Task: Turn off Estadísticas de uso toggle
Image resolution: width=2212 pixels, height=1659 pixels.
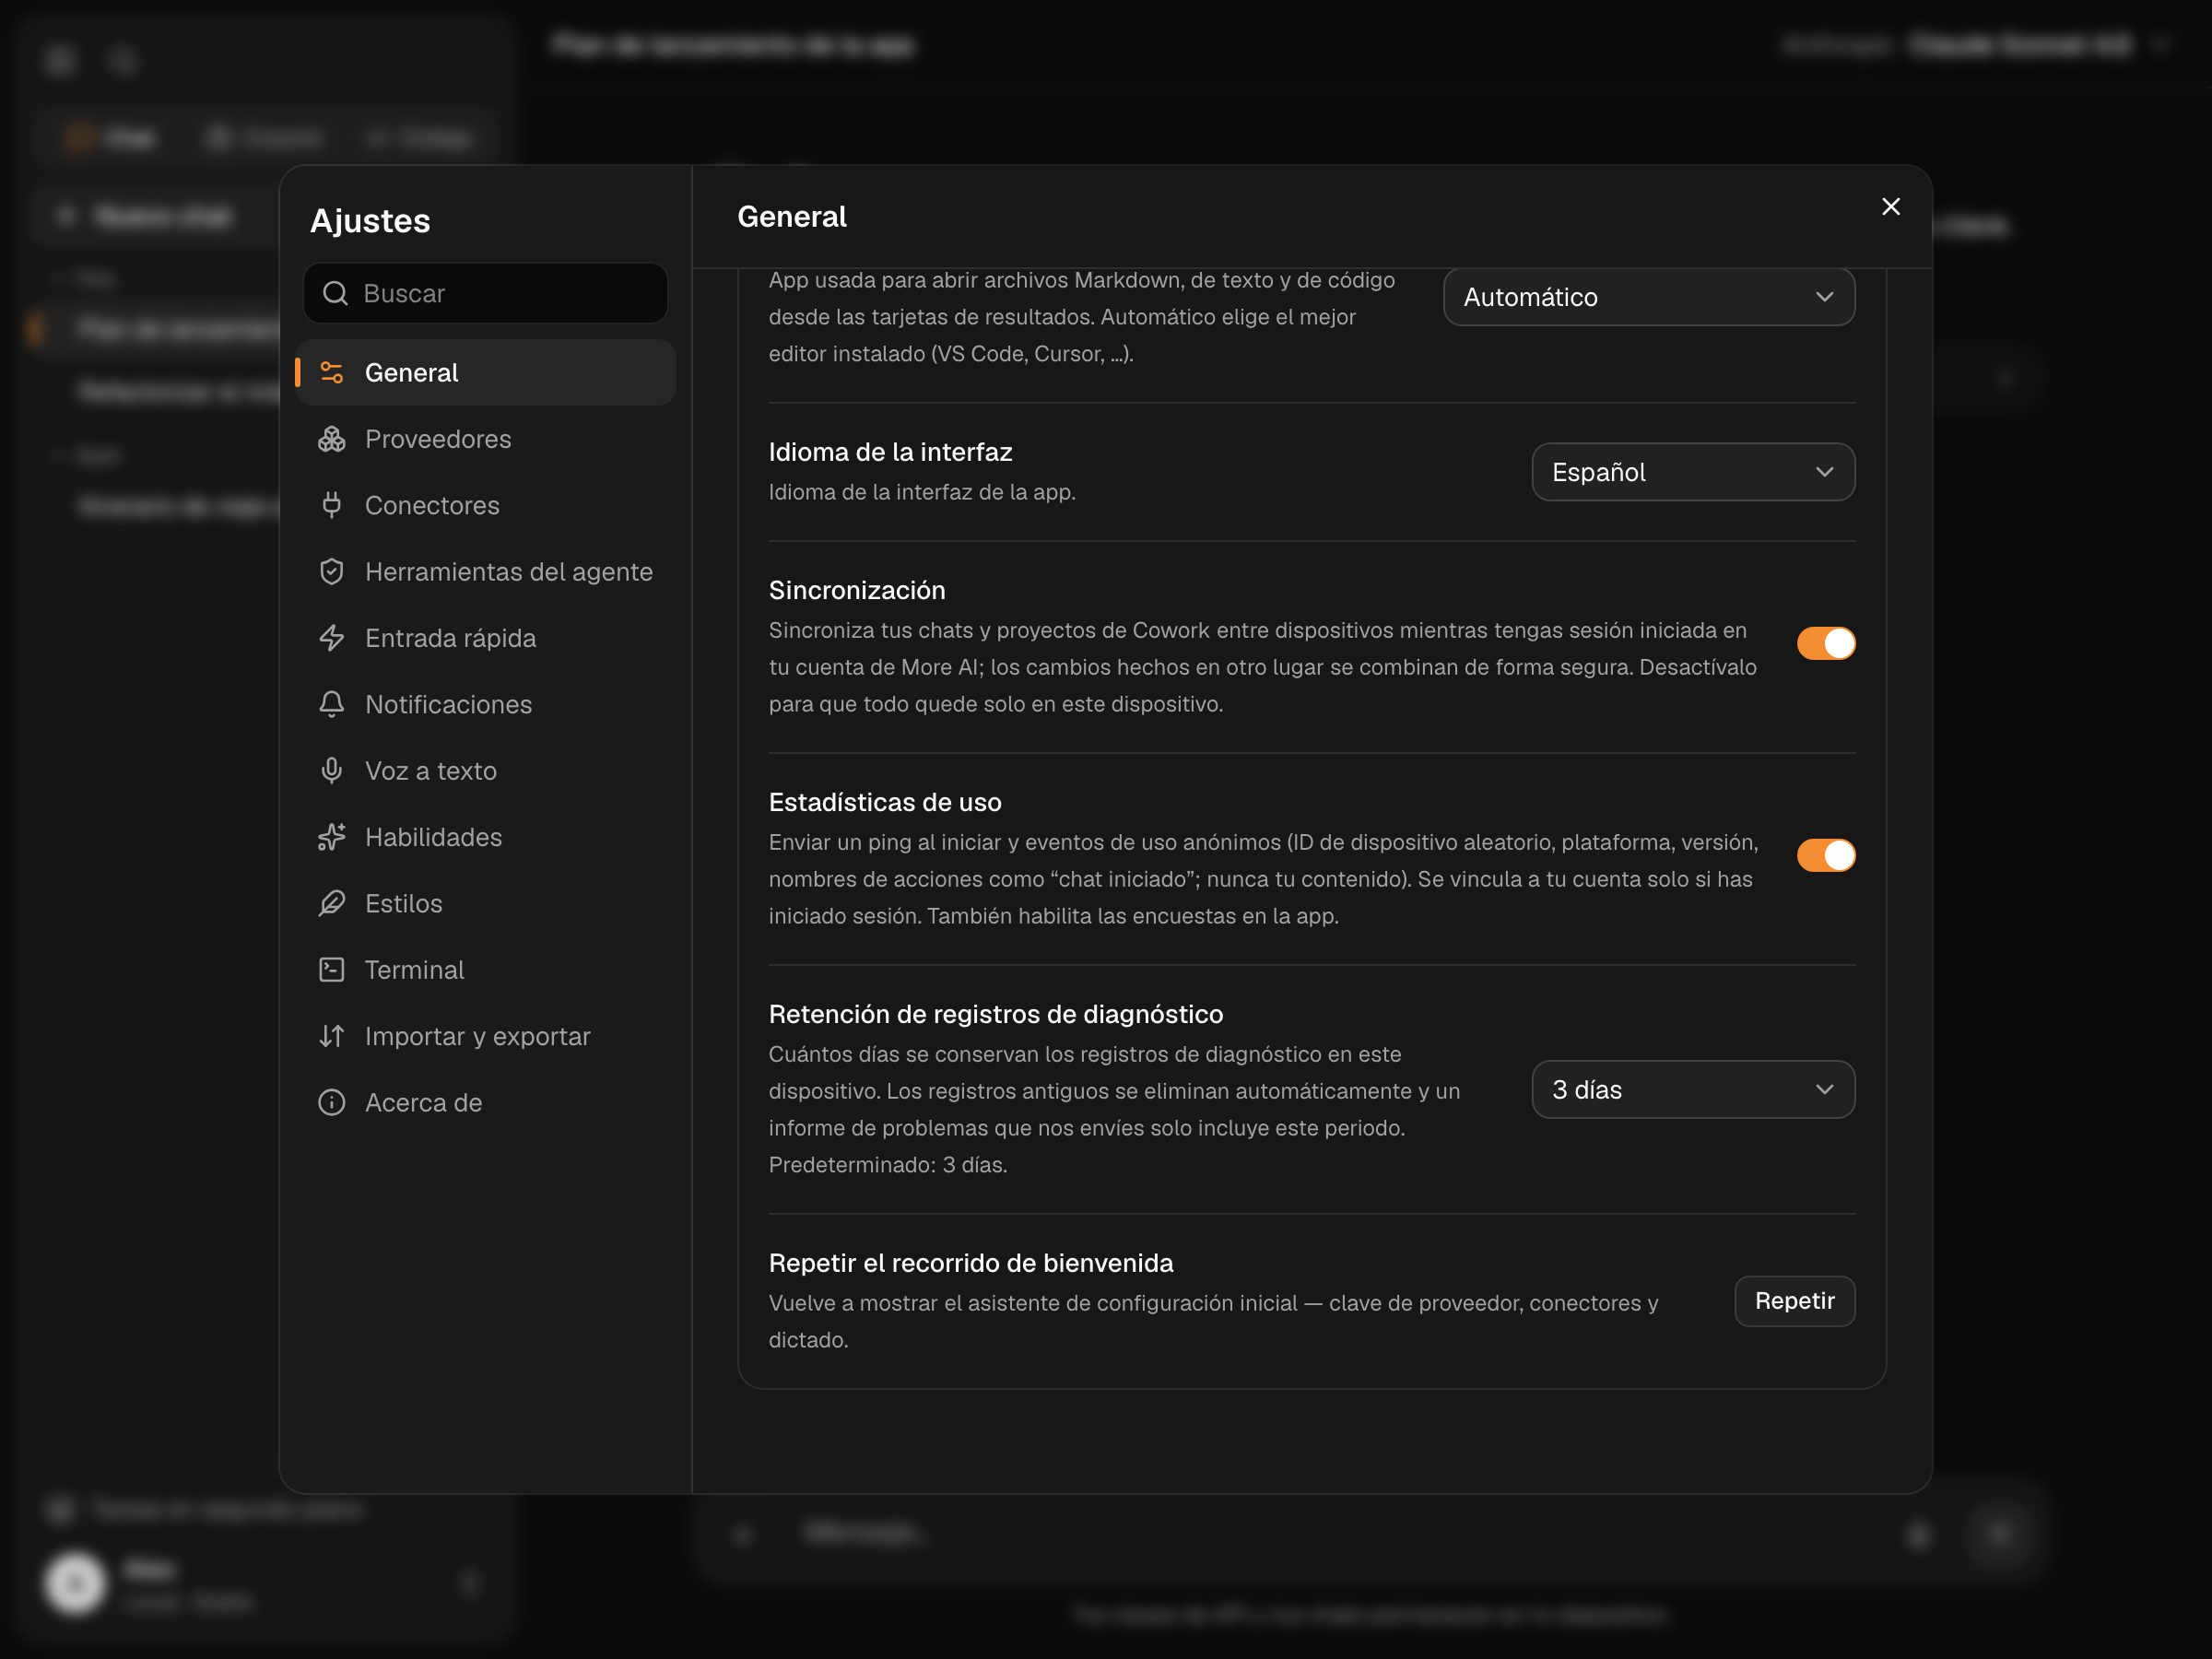Action: coord(1825,855)
